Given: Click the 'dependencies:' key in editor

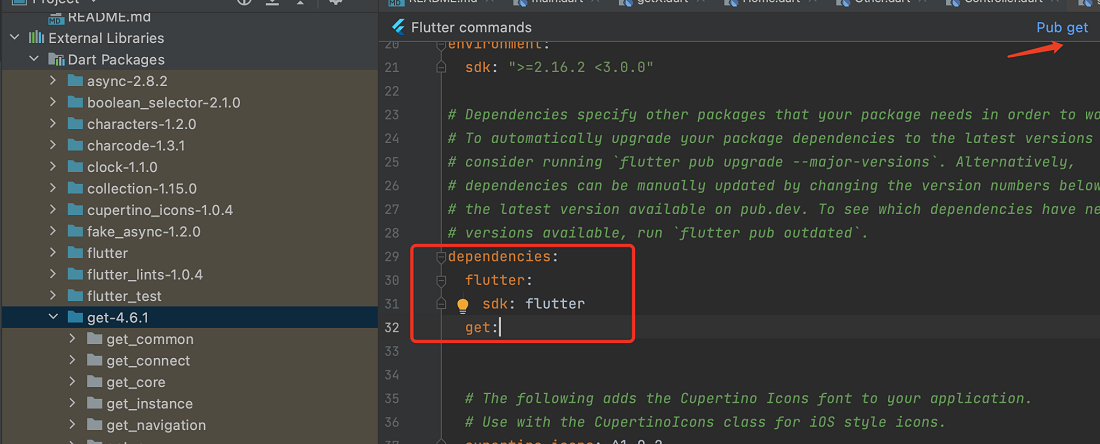Looking at the screenshot, I should pyautogui.click(x=502, y=257).
